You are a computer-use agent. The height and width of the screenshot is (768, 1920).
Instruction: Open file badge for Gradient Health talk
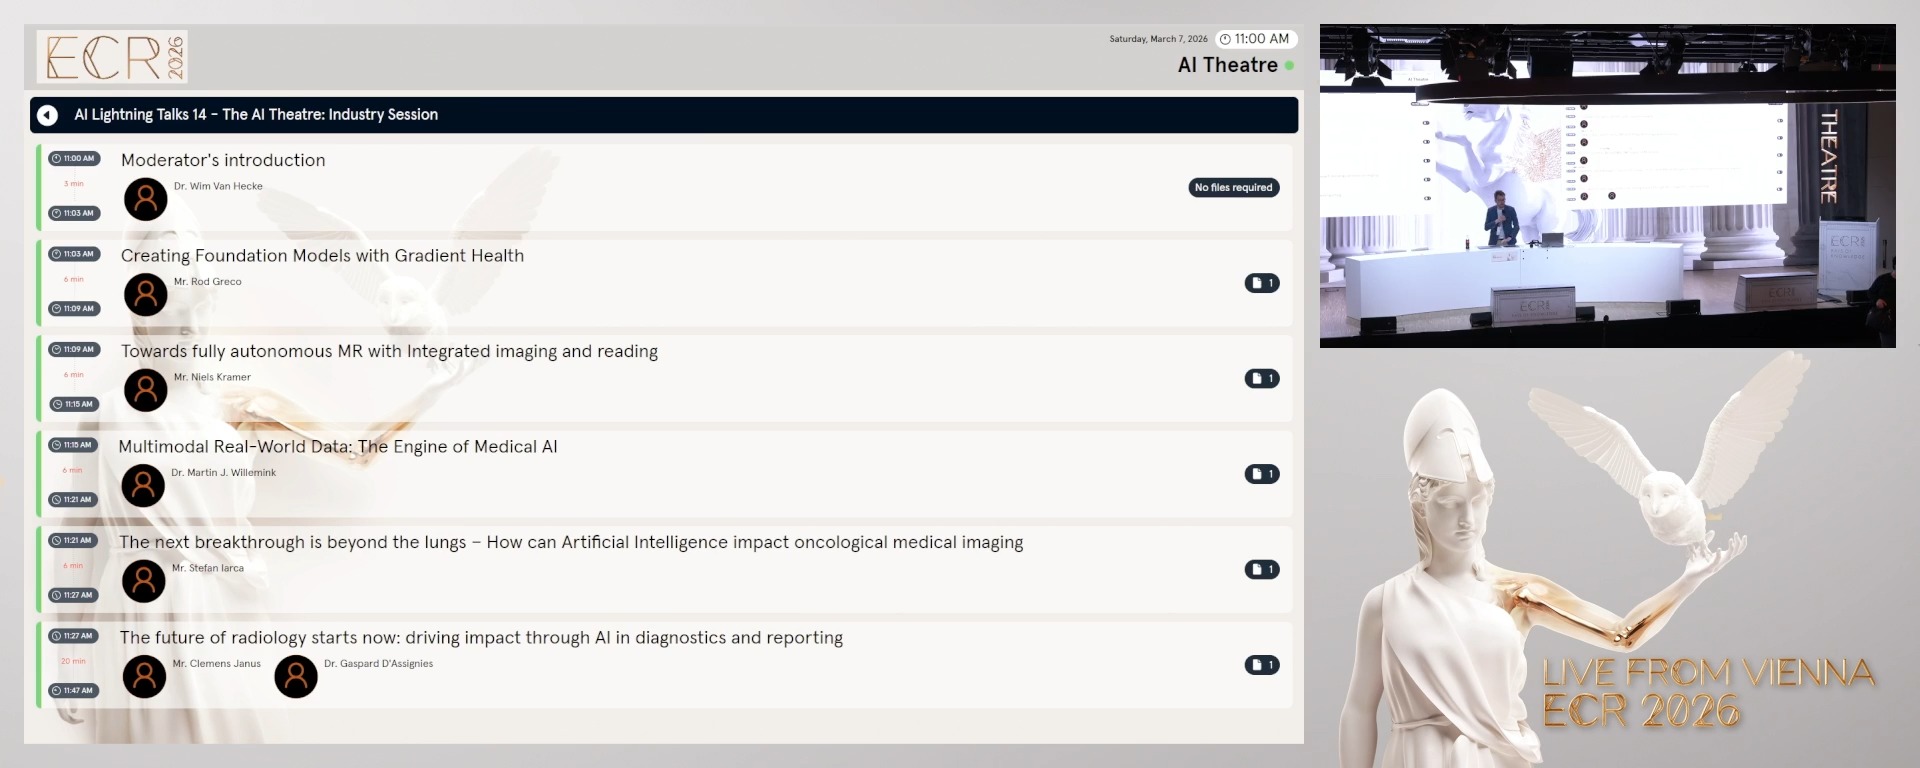(x=1261, y=283)
